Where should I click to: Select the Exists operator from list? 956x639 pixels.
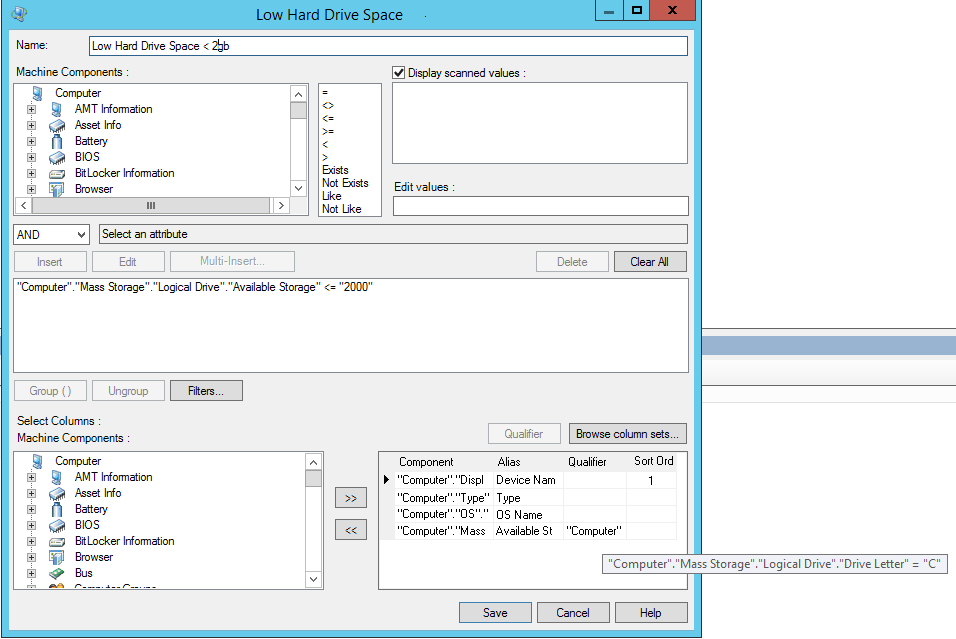pyautogui.click(x=335, y=170)
